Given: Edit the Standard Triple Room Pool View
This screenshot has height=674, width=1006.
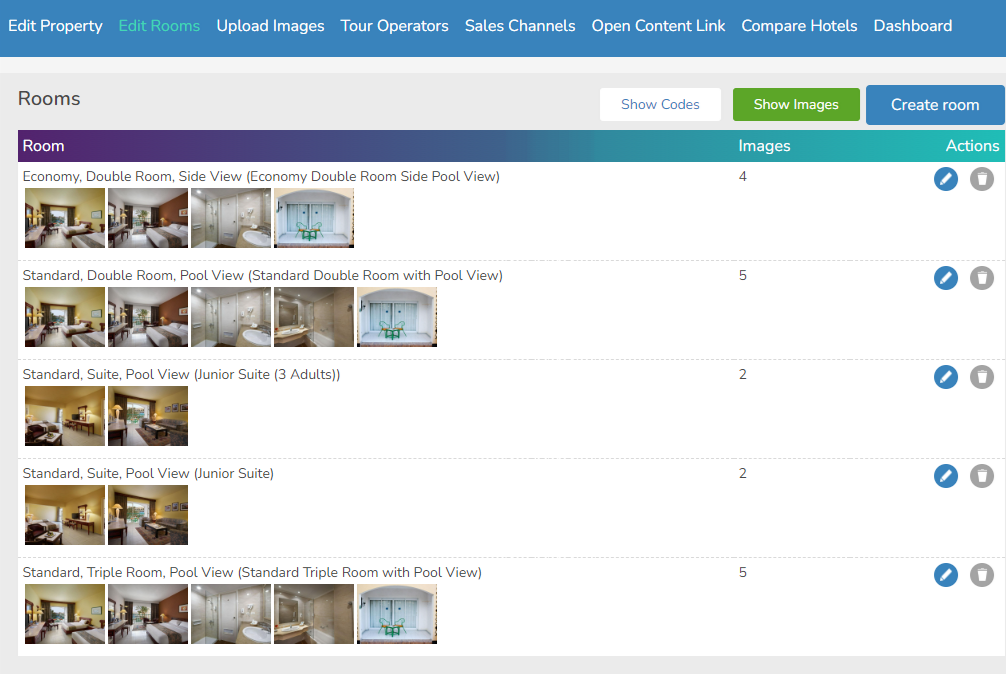Looking at the screenshot, I should [x=946, y=575].
